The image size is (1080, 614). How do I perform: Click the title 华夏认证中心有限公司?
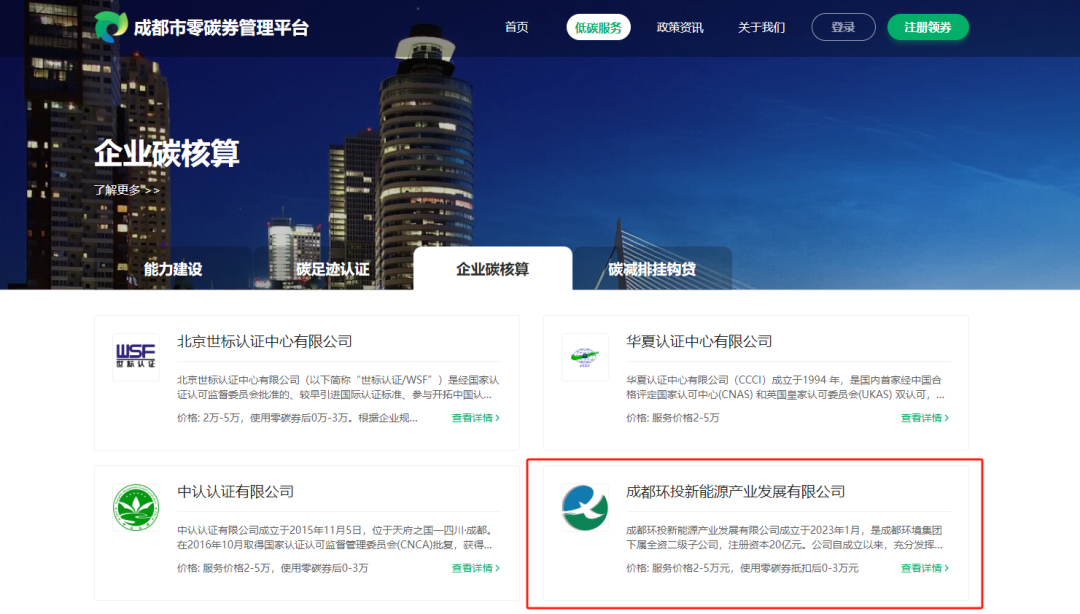699,341
